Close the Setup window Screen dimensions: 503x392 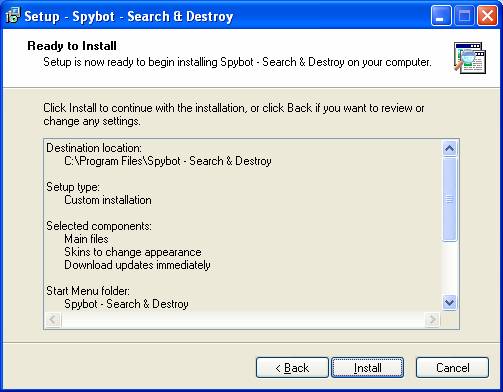tap(487, 16)
